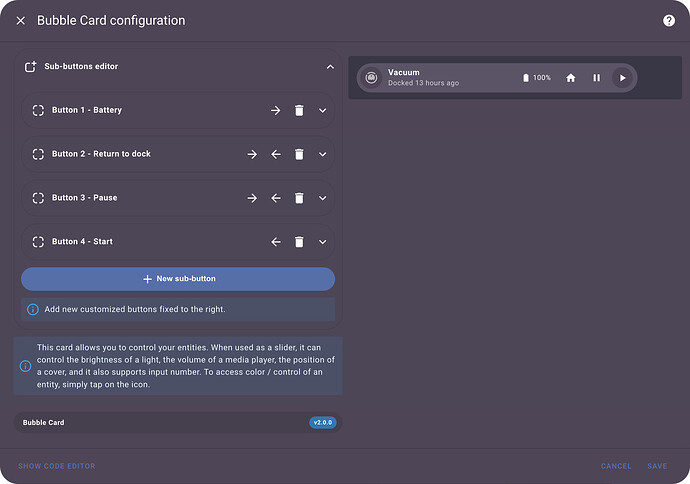The image size is (690, 484).
Task: Close the Bubble Card configuration dialog
Action: tap(21, 20)
